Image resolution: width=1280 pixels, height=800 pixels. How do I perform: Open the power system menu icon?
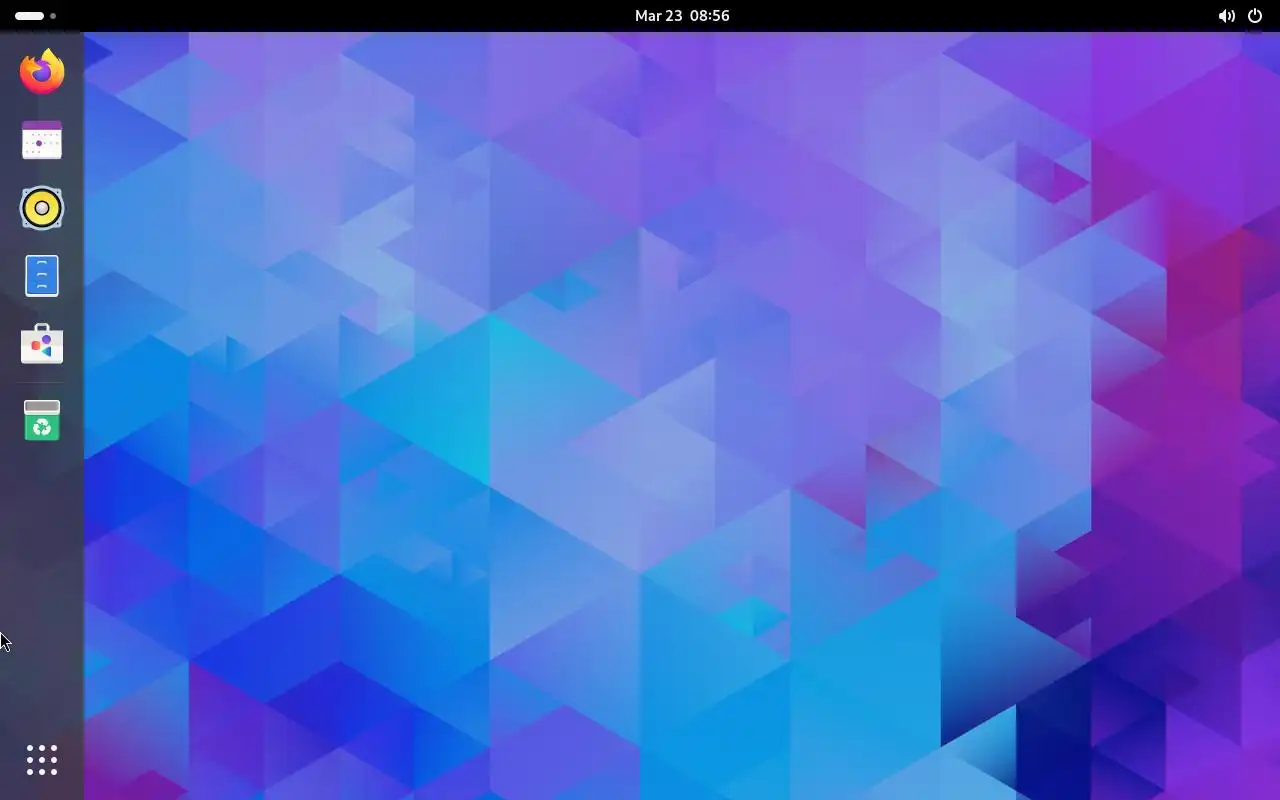point(1255,16)
